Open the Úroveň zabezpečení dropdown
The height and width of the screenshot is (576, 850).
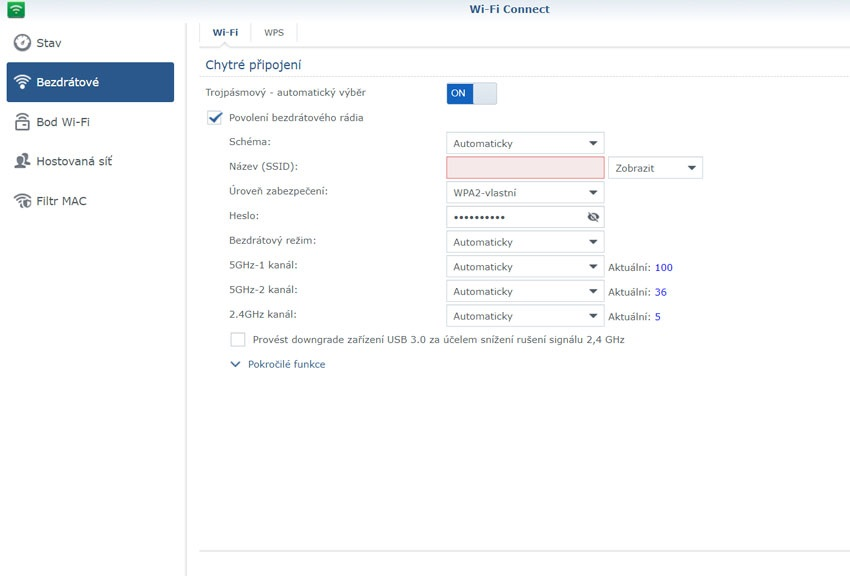[x=525, y=193]
